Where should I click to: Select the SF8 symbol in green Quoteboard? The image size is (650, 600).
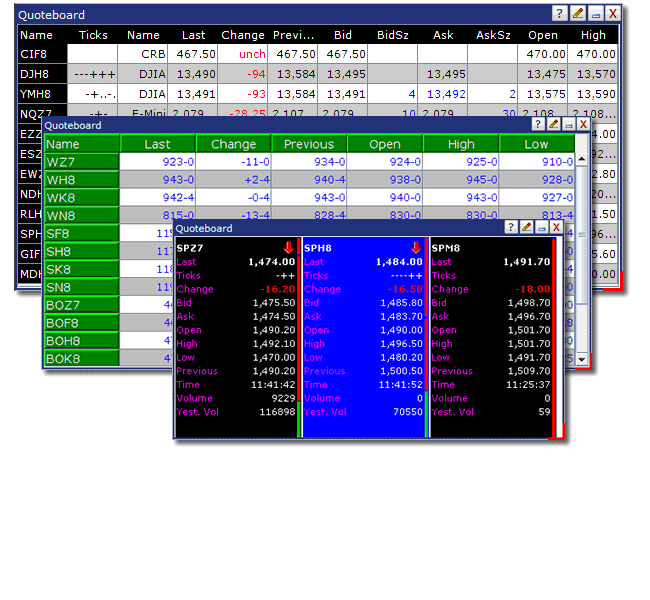(82, 233)
